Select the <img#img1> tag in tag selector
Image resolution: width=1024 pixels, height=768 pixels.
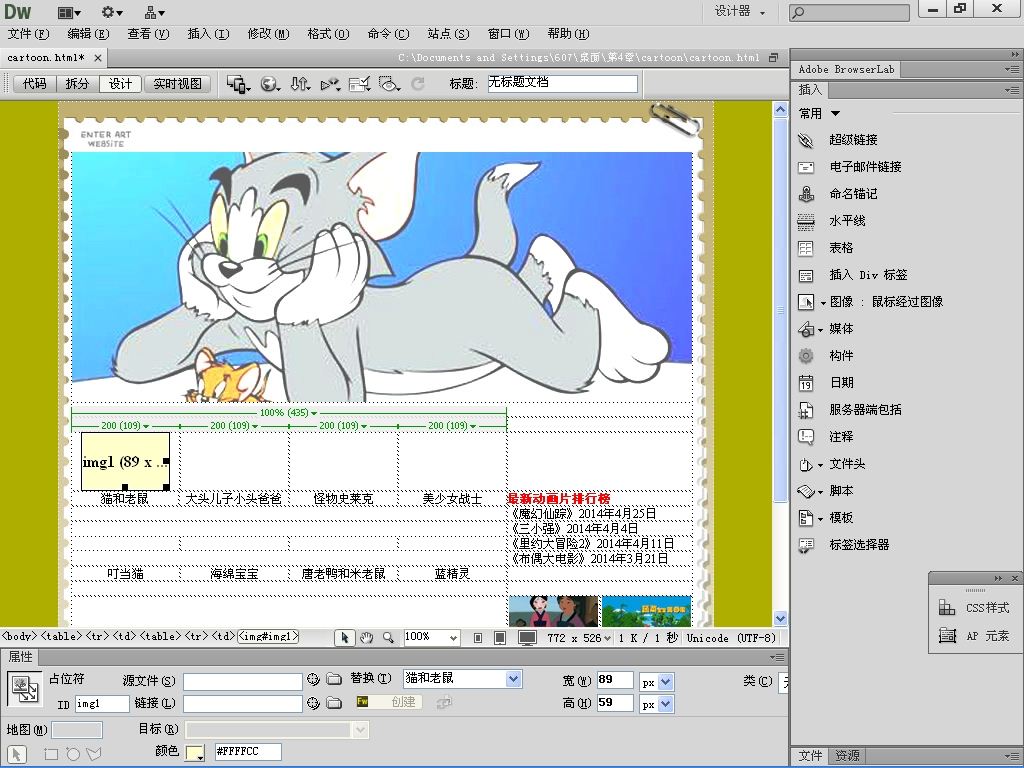pyautogui.click(x=268, y=636)
